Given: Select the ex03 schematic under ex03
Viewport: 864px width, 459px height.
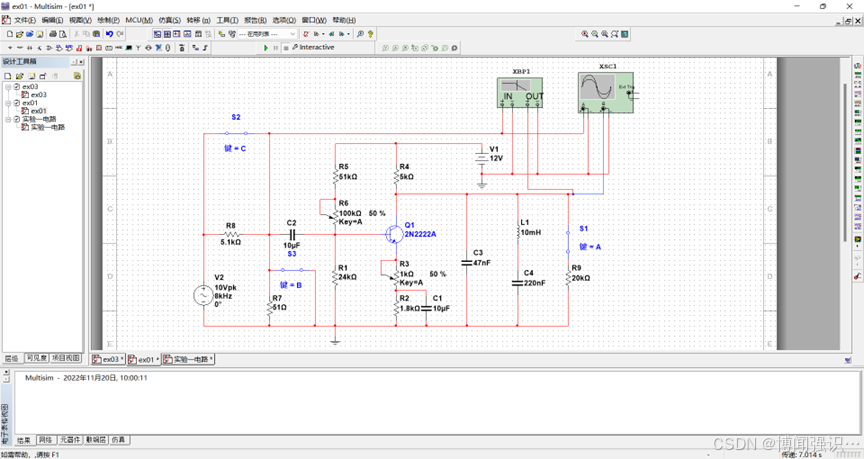Looking at the screenshot, I should (35, 95).
